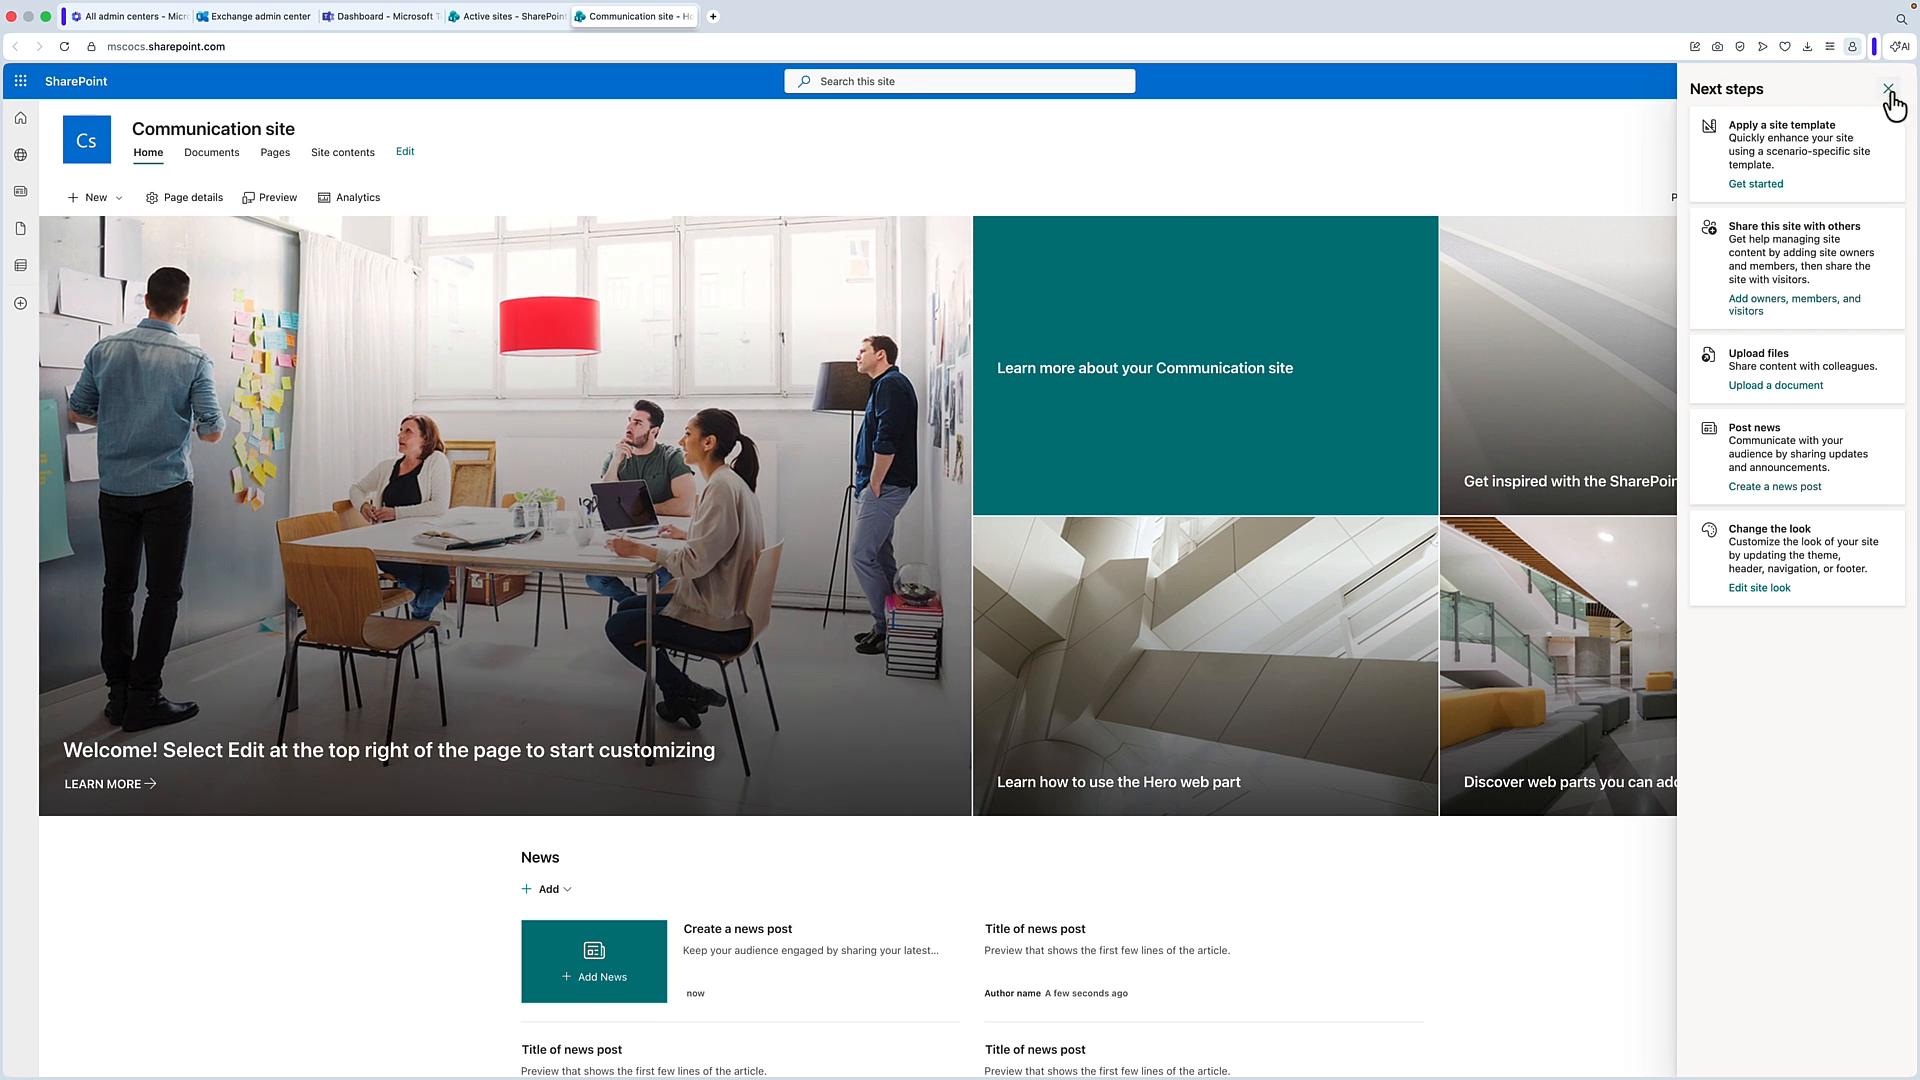Open Learn how to use the Hero web part tile
Screen dimensions: 1920x1080
coord(1205,667)
